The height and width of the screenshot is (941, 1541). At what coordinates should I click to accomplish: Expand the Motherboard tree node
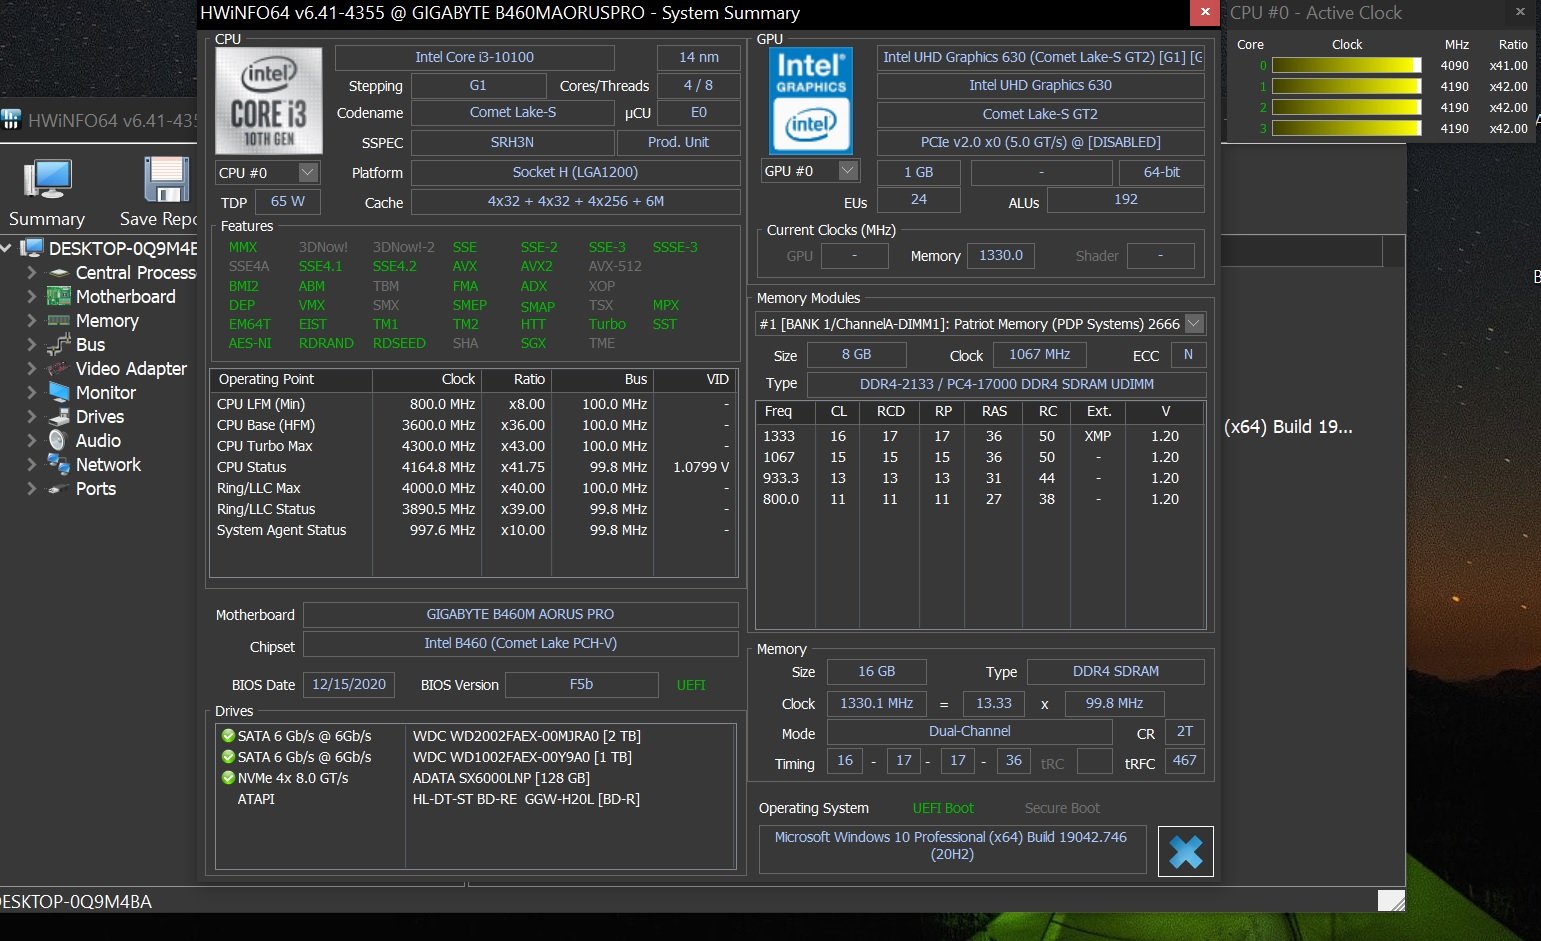[x=31, y=297]
